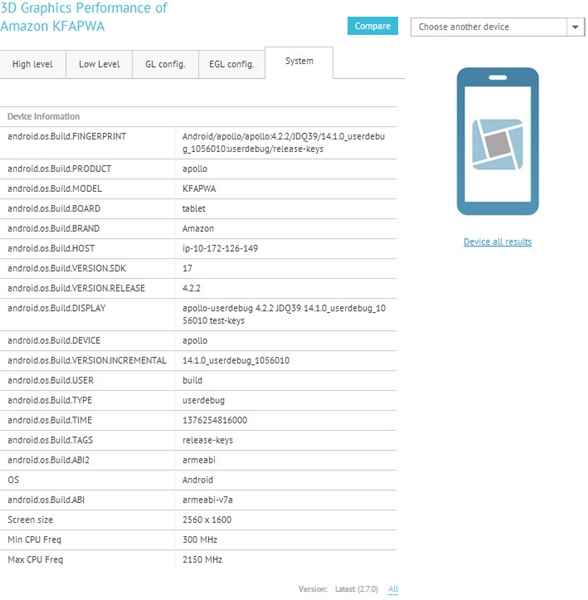Select the System tab
This screenshot has width=588, height=600.
click(299, 61)
